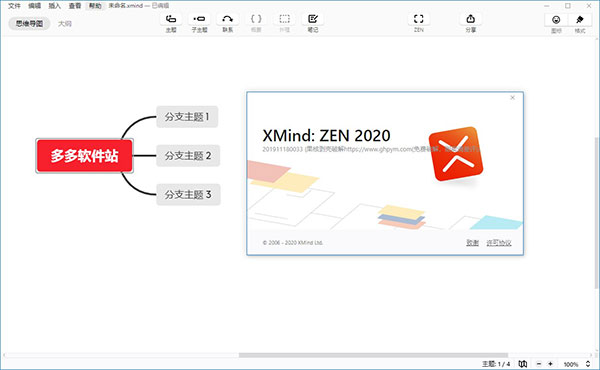The image size is (600, 370).
Task: Select the 联系 relationship arrow tool
Action: [x=227, y=19]
